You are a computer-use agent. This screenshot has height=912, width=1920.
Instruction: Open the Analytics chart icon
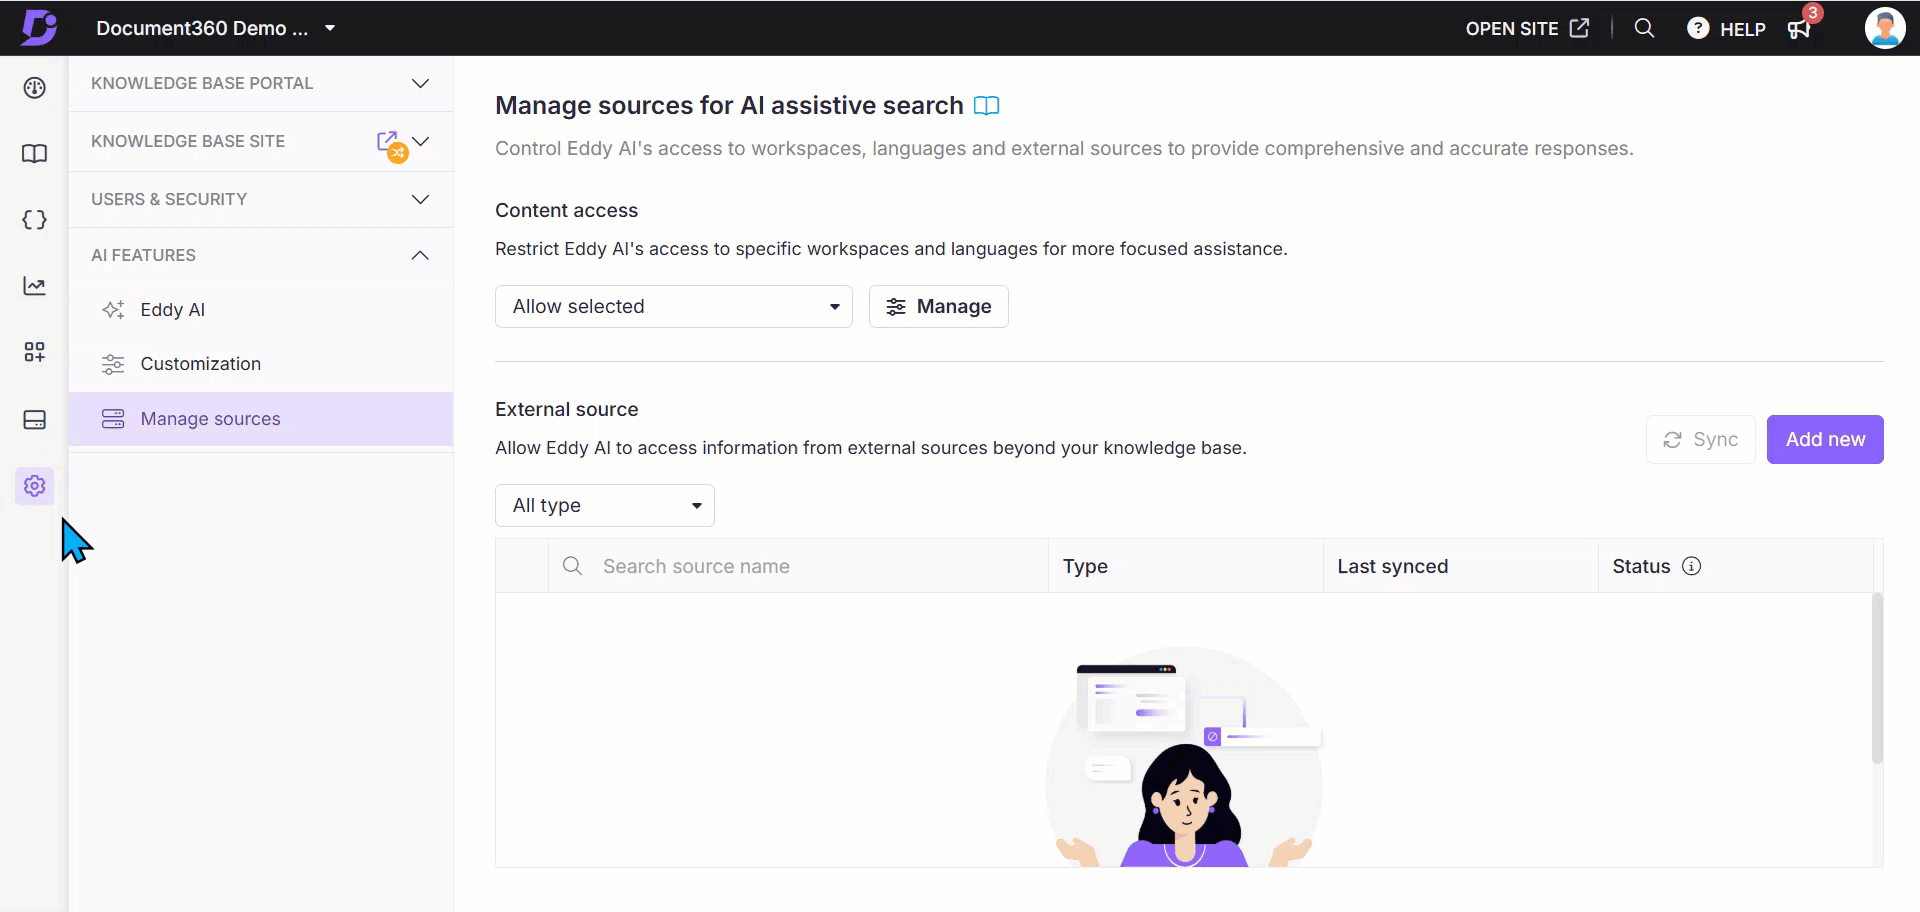click(35, 286)
